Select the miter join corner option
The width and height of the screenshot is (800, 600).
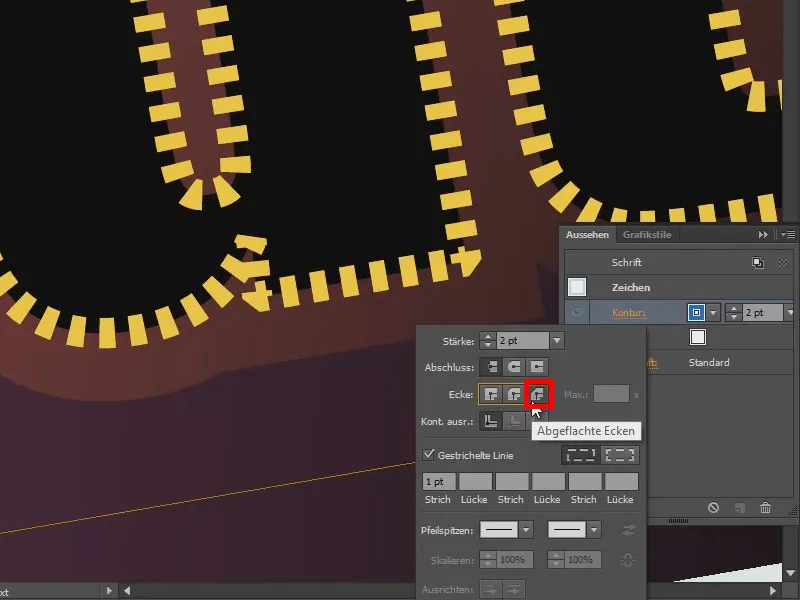491,394
